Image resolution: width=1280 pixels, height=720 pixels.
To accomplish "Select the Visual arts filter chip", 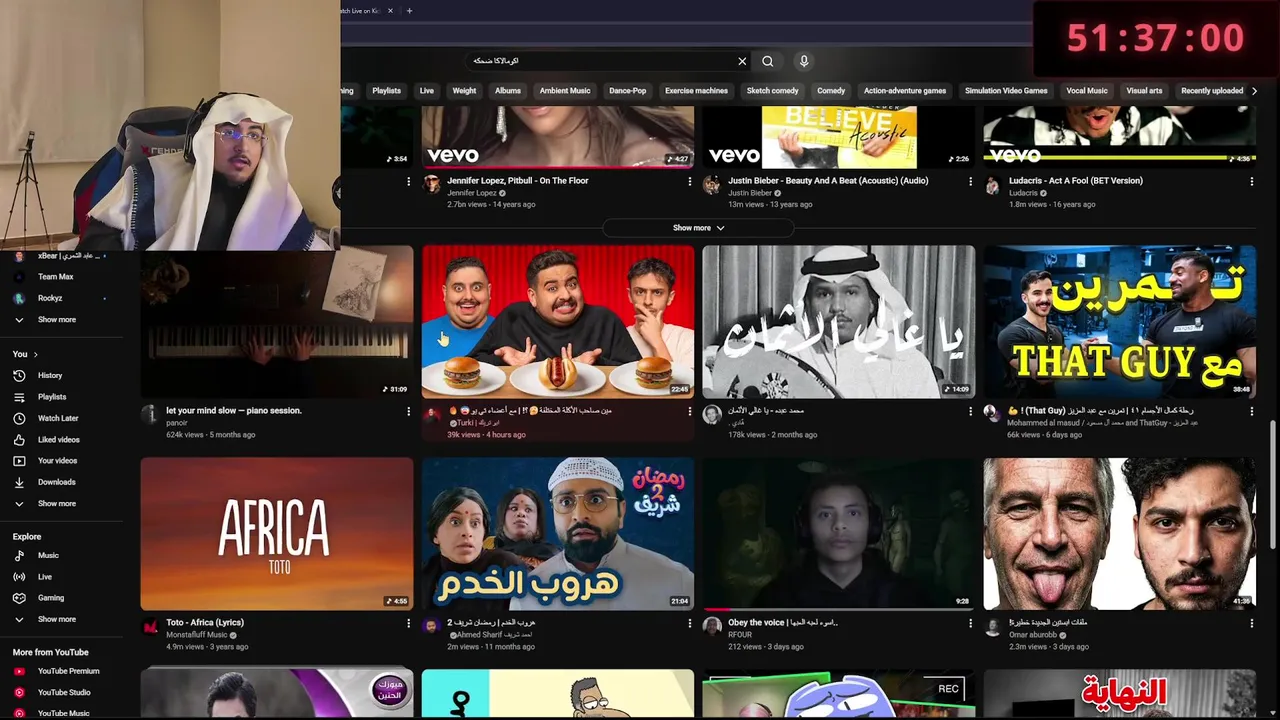I will (x=1144, y=91).
